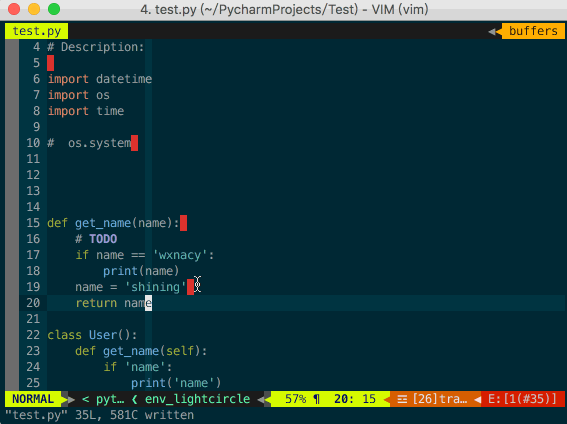Click line number 22 in the gutter
Image resolution: width=567 pixels, height=424 pixels.
(33, 335)
